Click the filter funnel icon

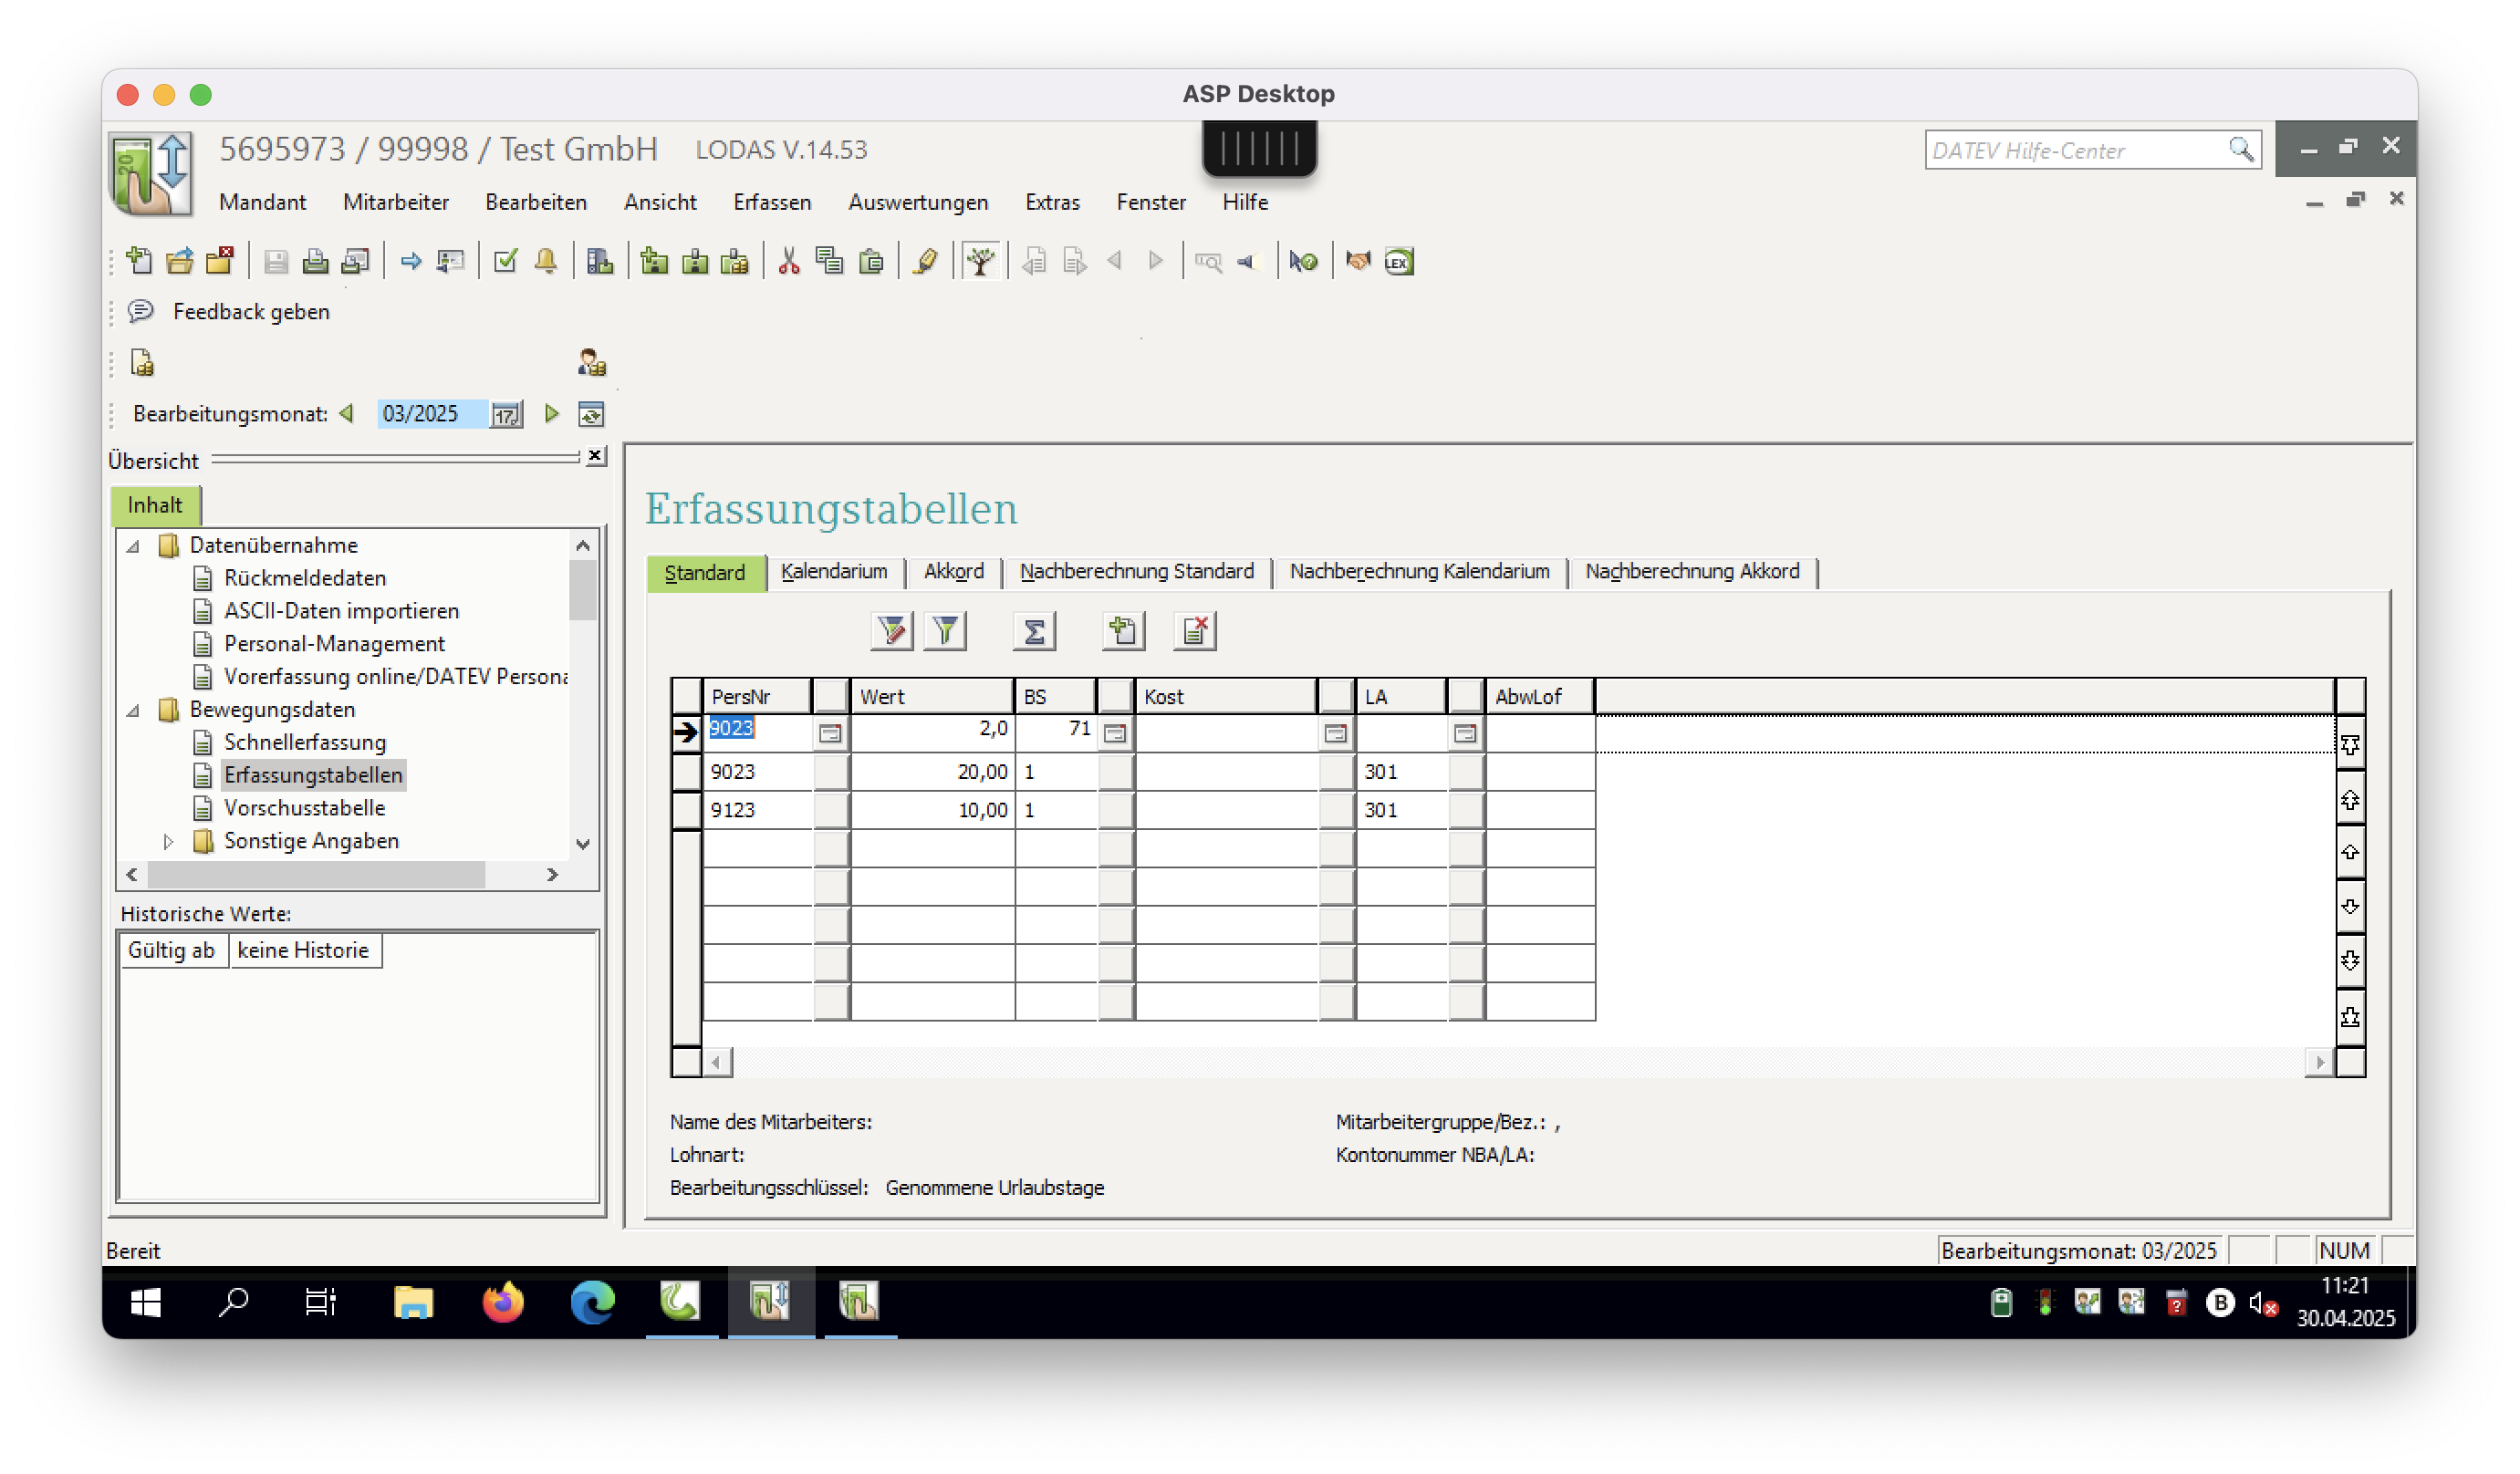[x=945, y=632]
